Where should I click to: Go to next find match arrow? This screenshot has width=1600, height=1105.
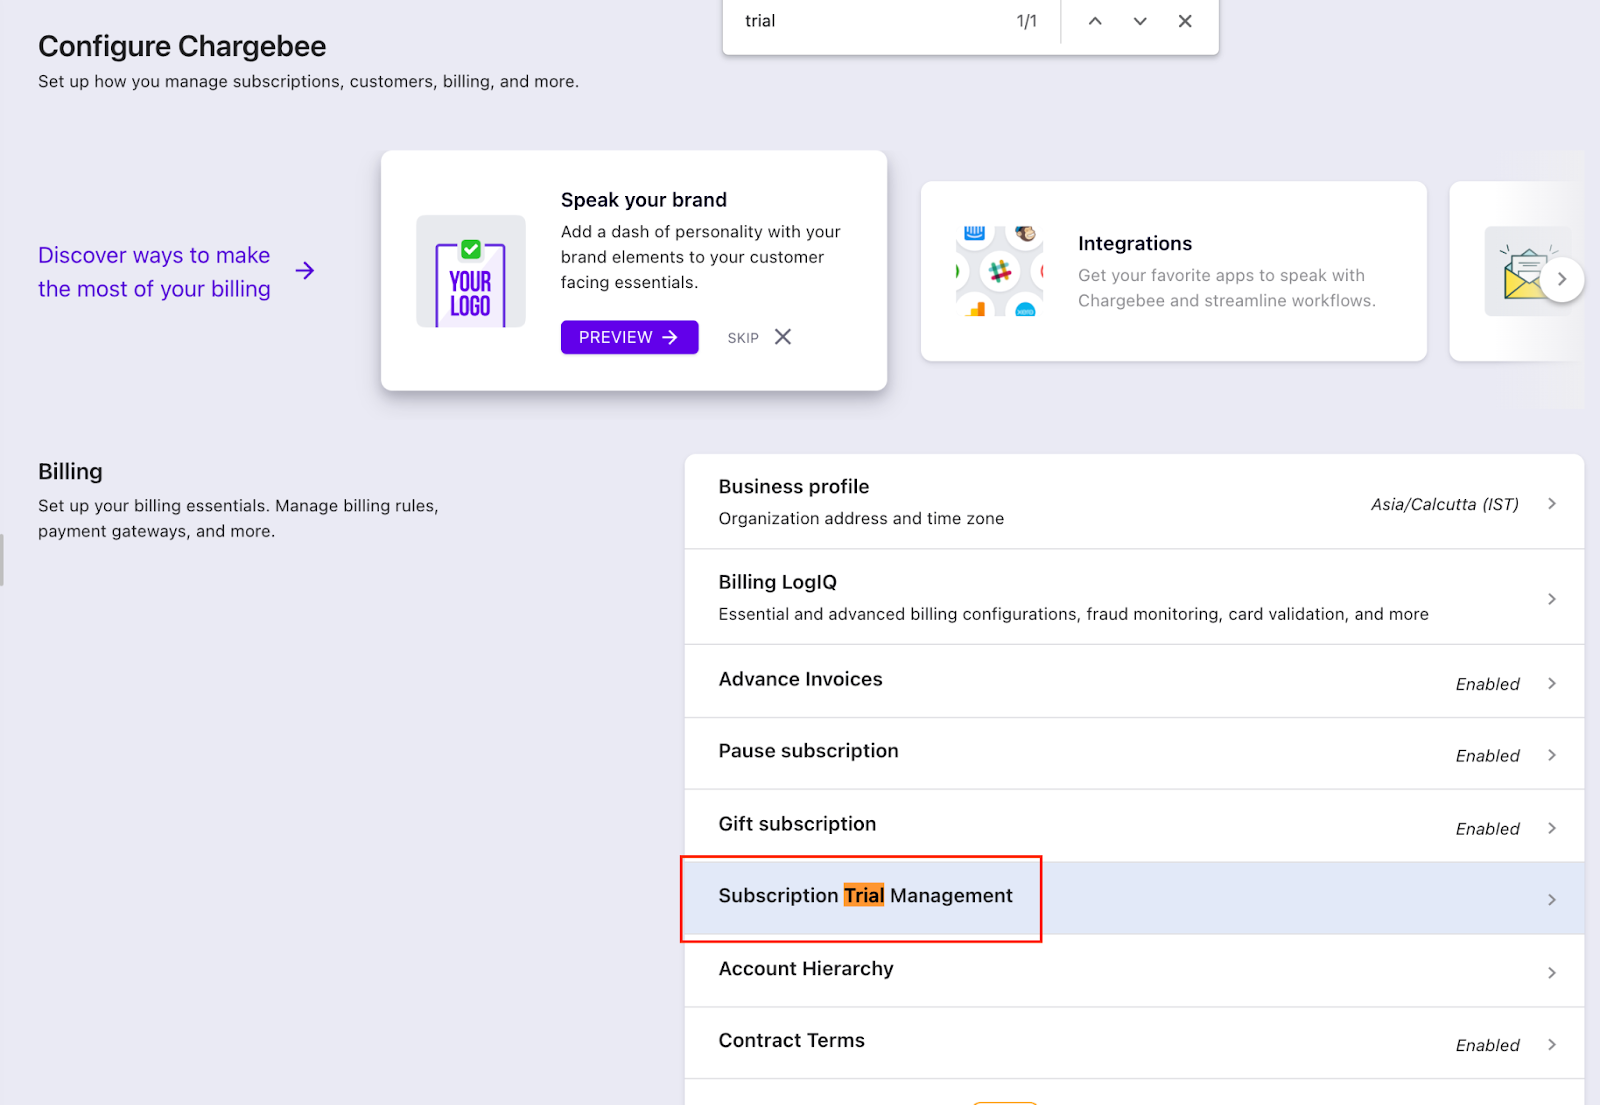click(1140, 21)
